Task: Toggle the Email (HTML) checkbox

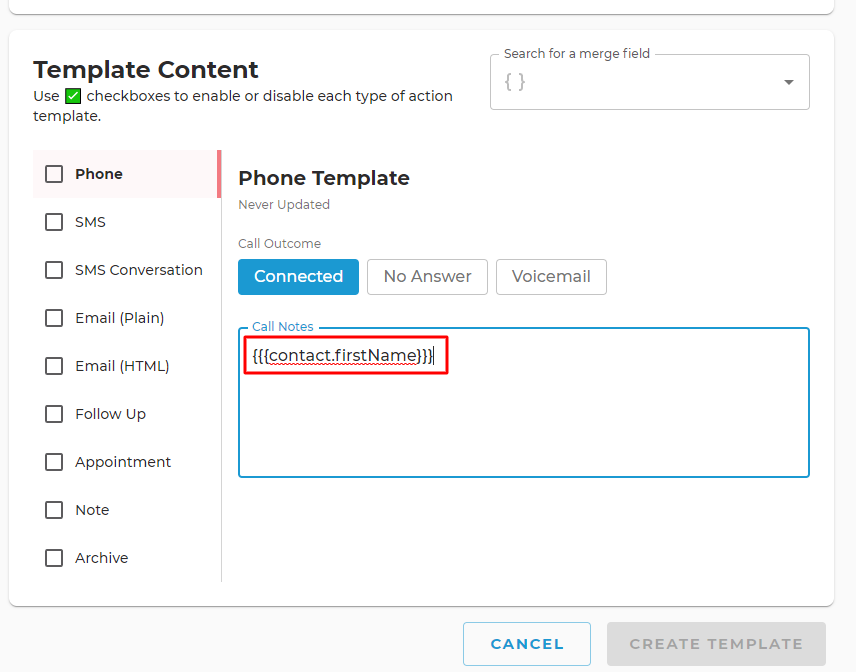Action: 54,366
